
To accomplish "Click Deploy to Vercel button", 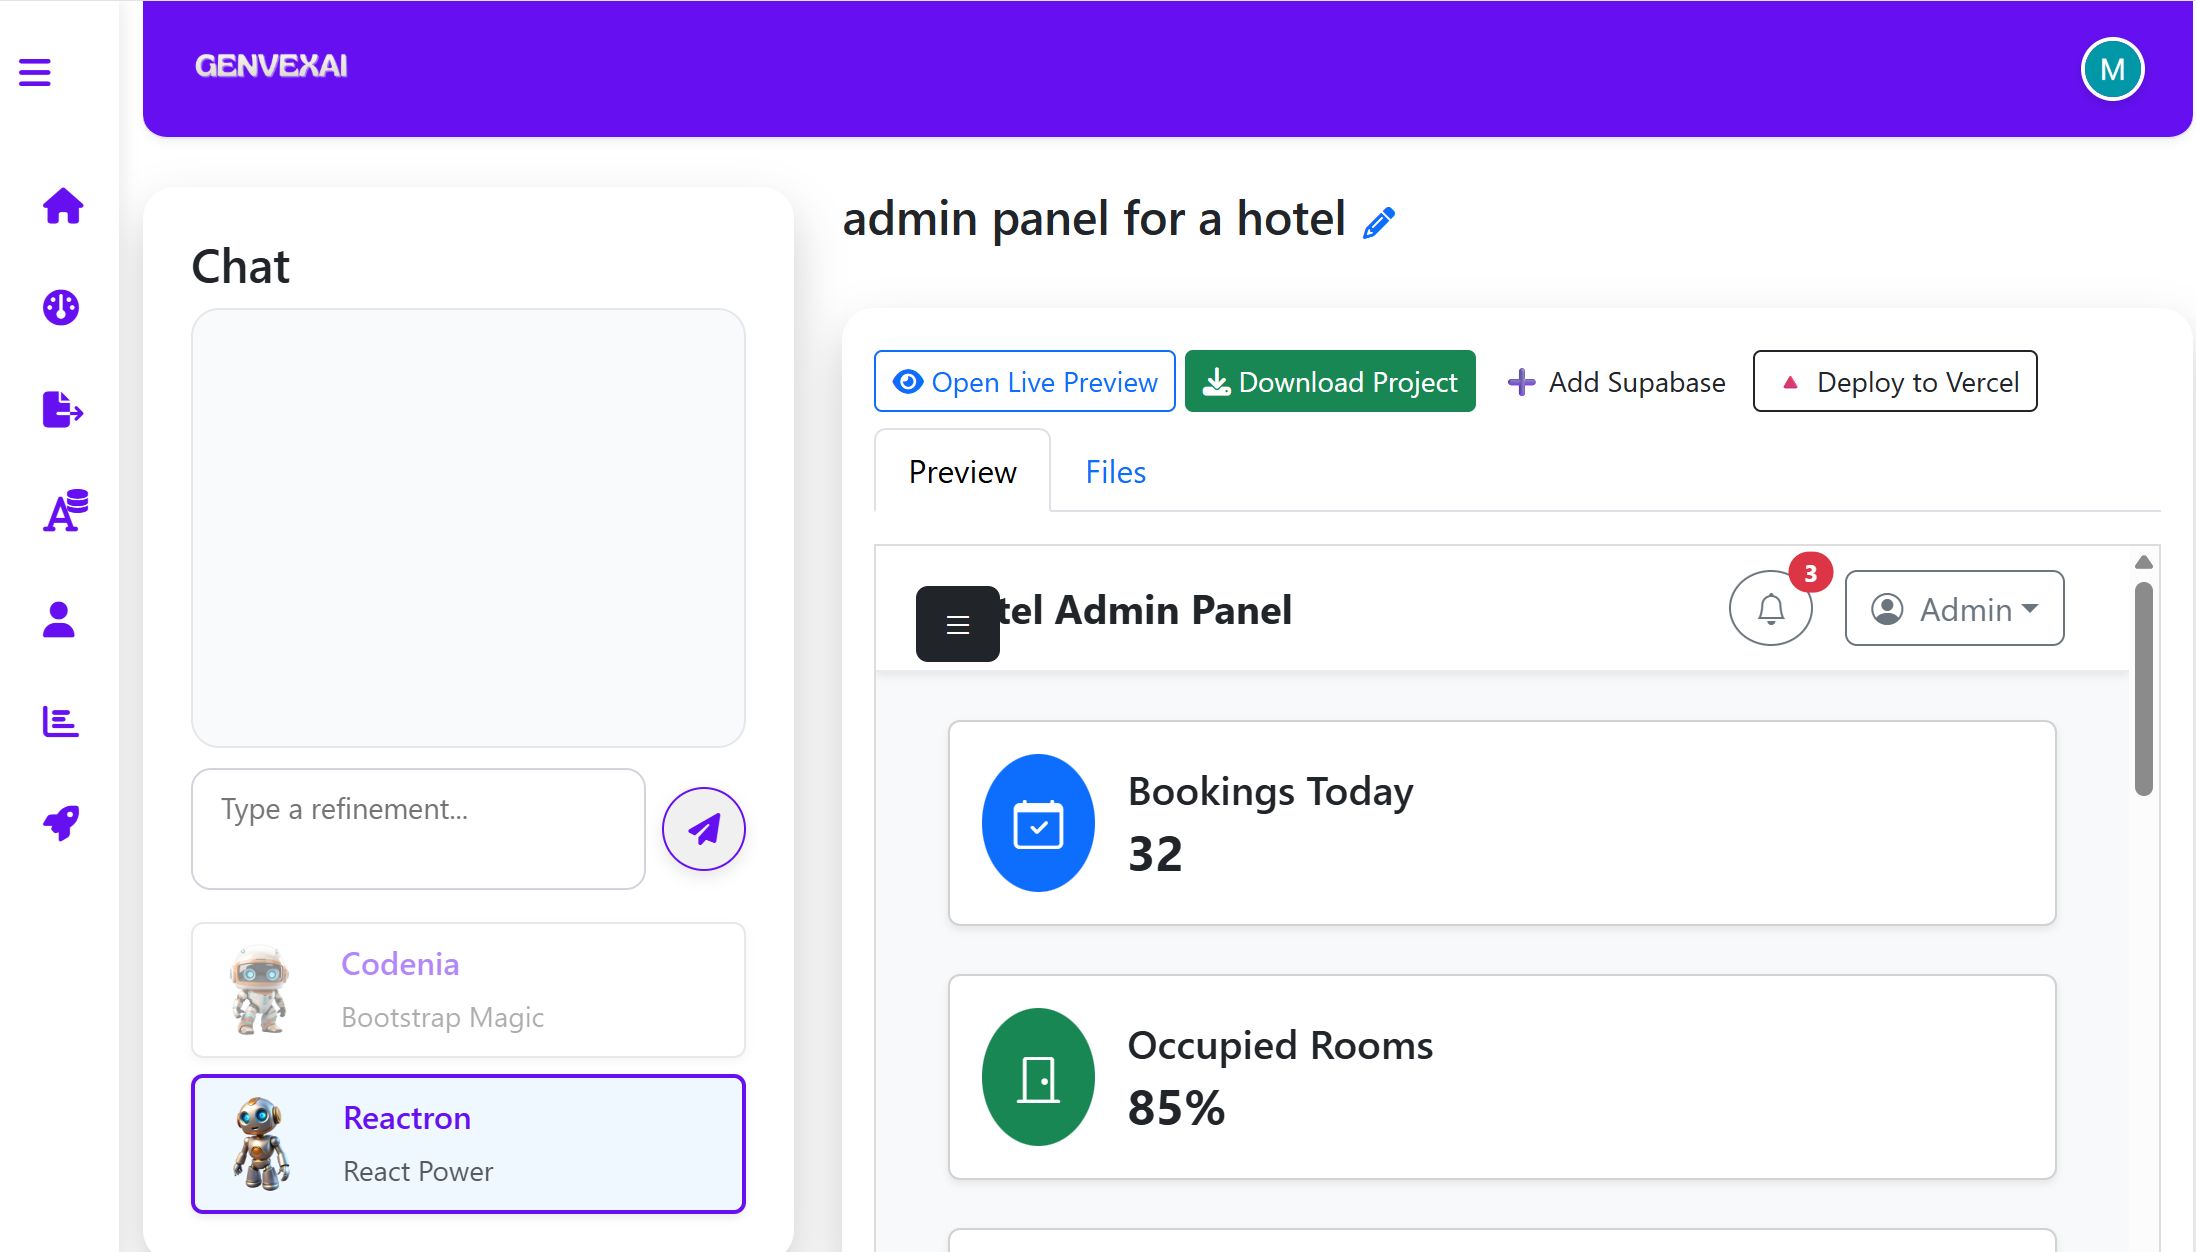I will coord(1894,382).
